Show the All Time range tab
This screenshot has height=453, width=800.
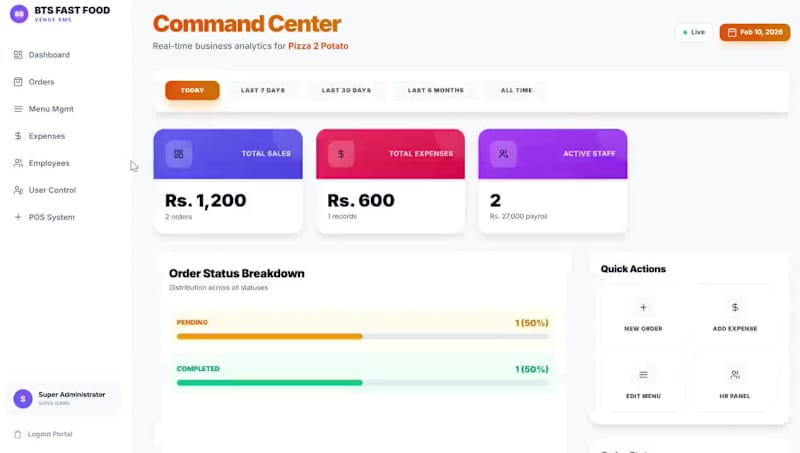pyautogui.click(x=516, y=90)
